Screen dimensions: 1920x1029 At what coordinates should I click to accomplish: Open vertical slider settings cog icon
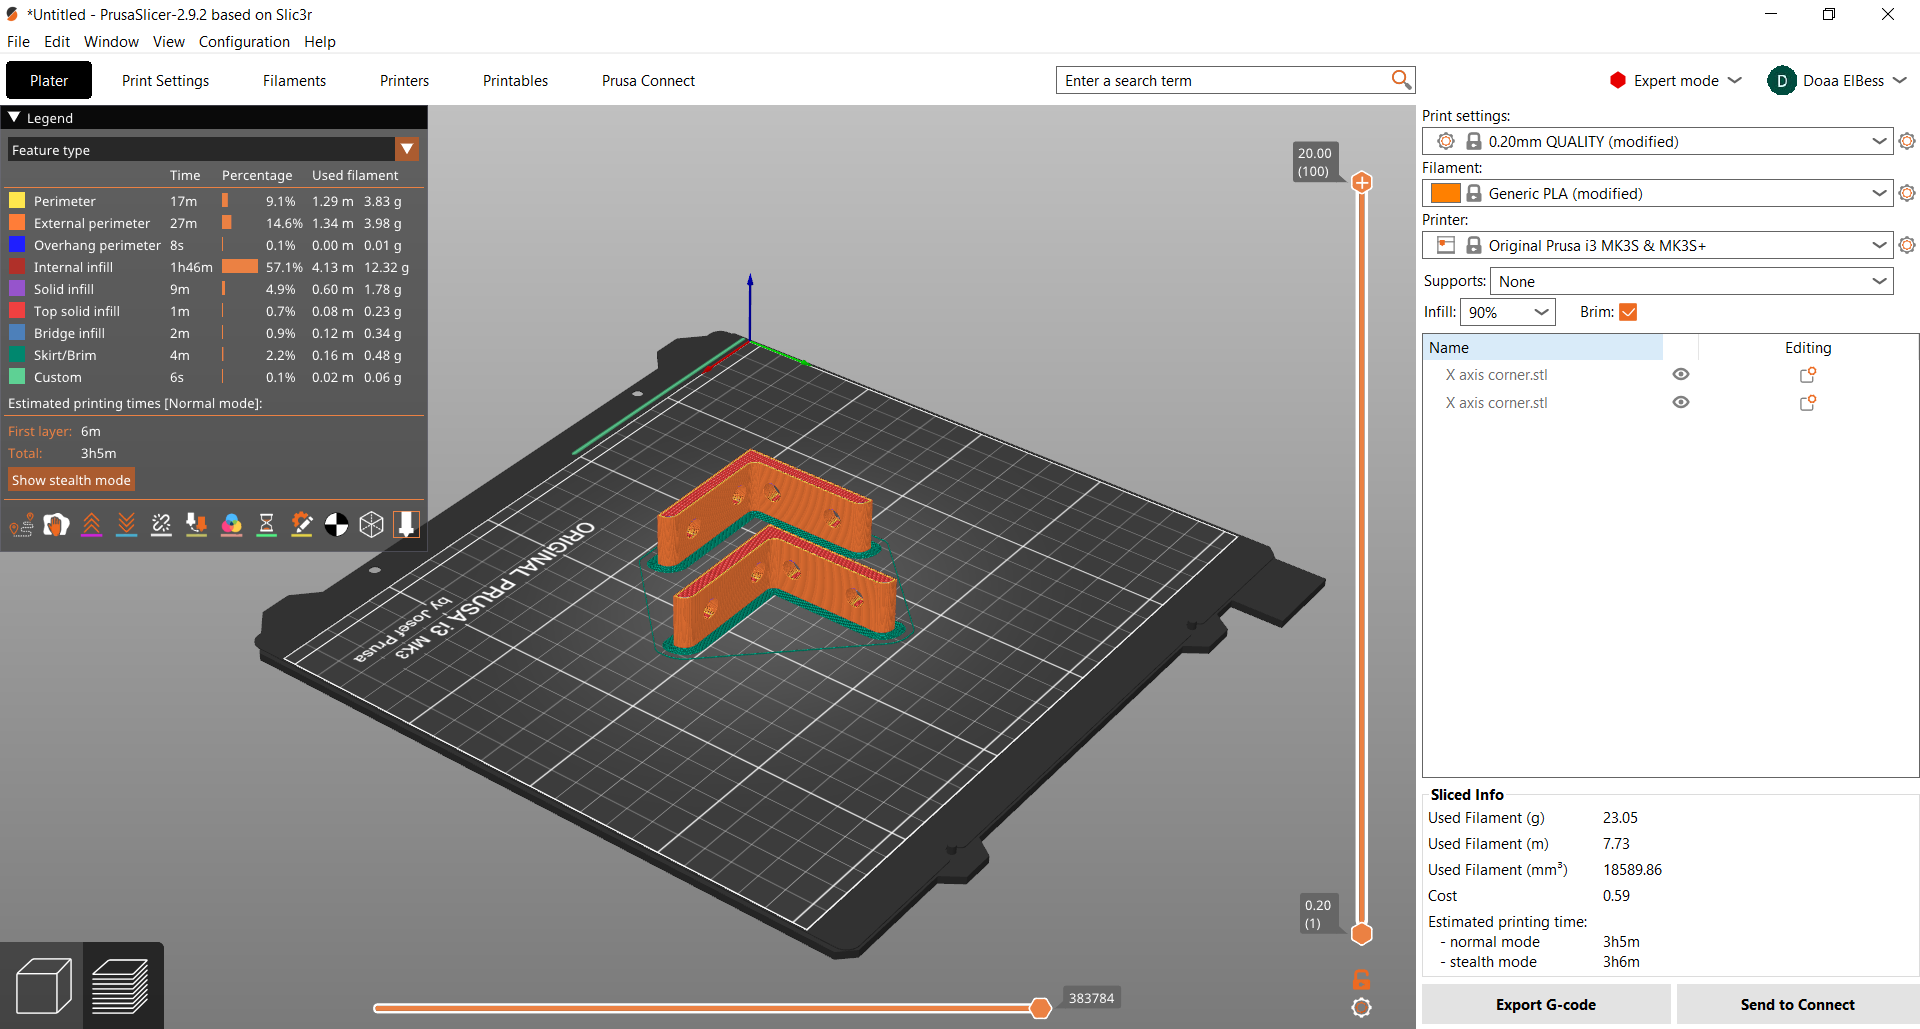[x=1362, y=1008]
